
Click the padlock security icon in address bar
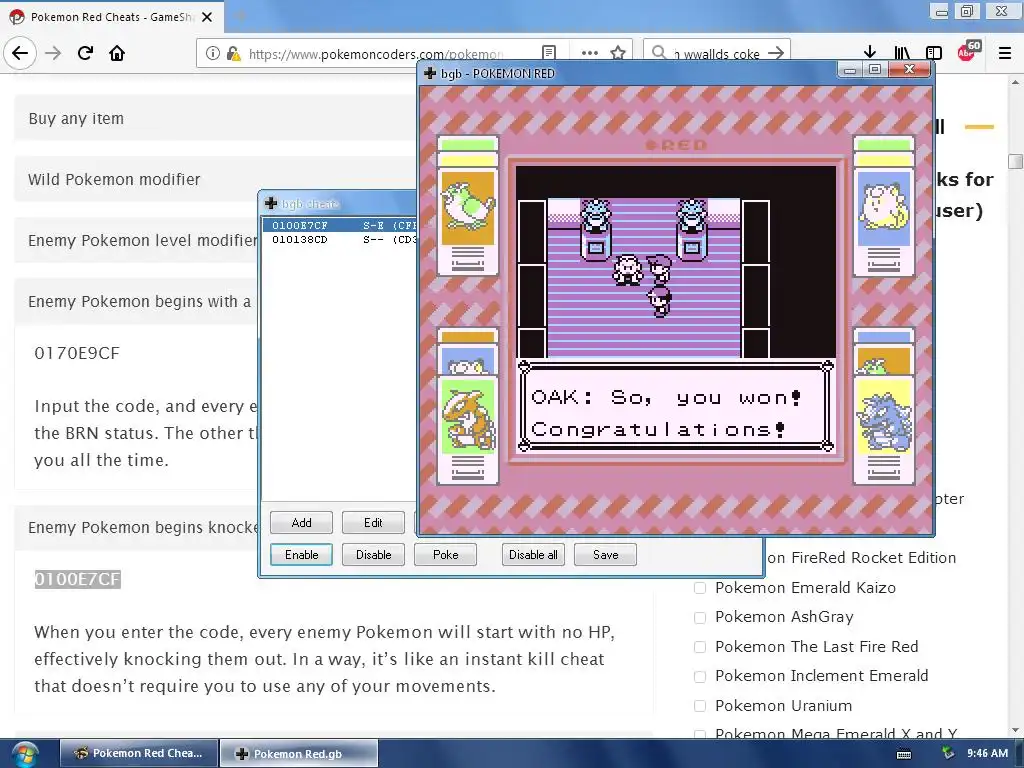233,54
